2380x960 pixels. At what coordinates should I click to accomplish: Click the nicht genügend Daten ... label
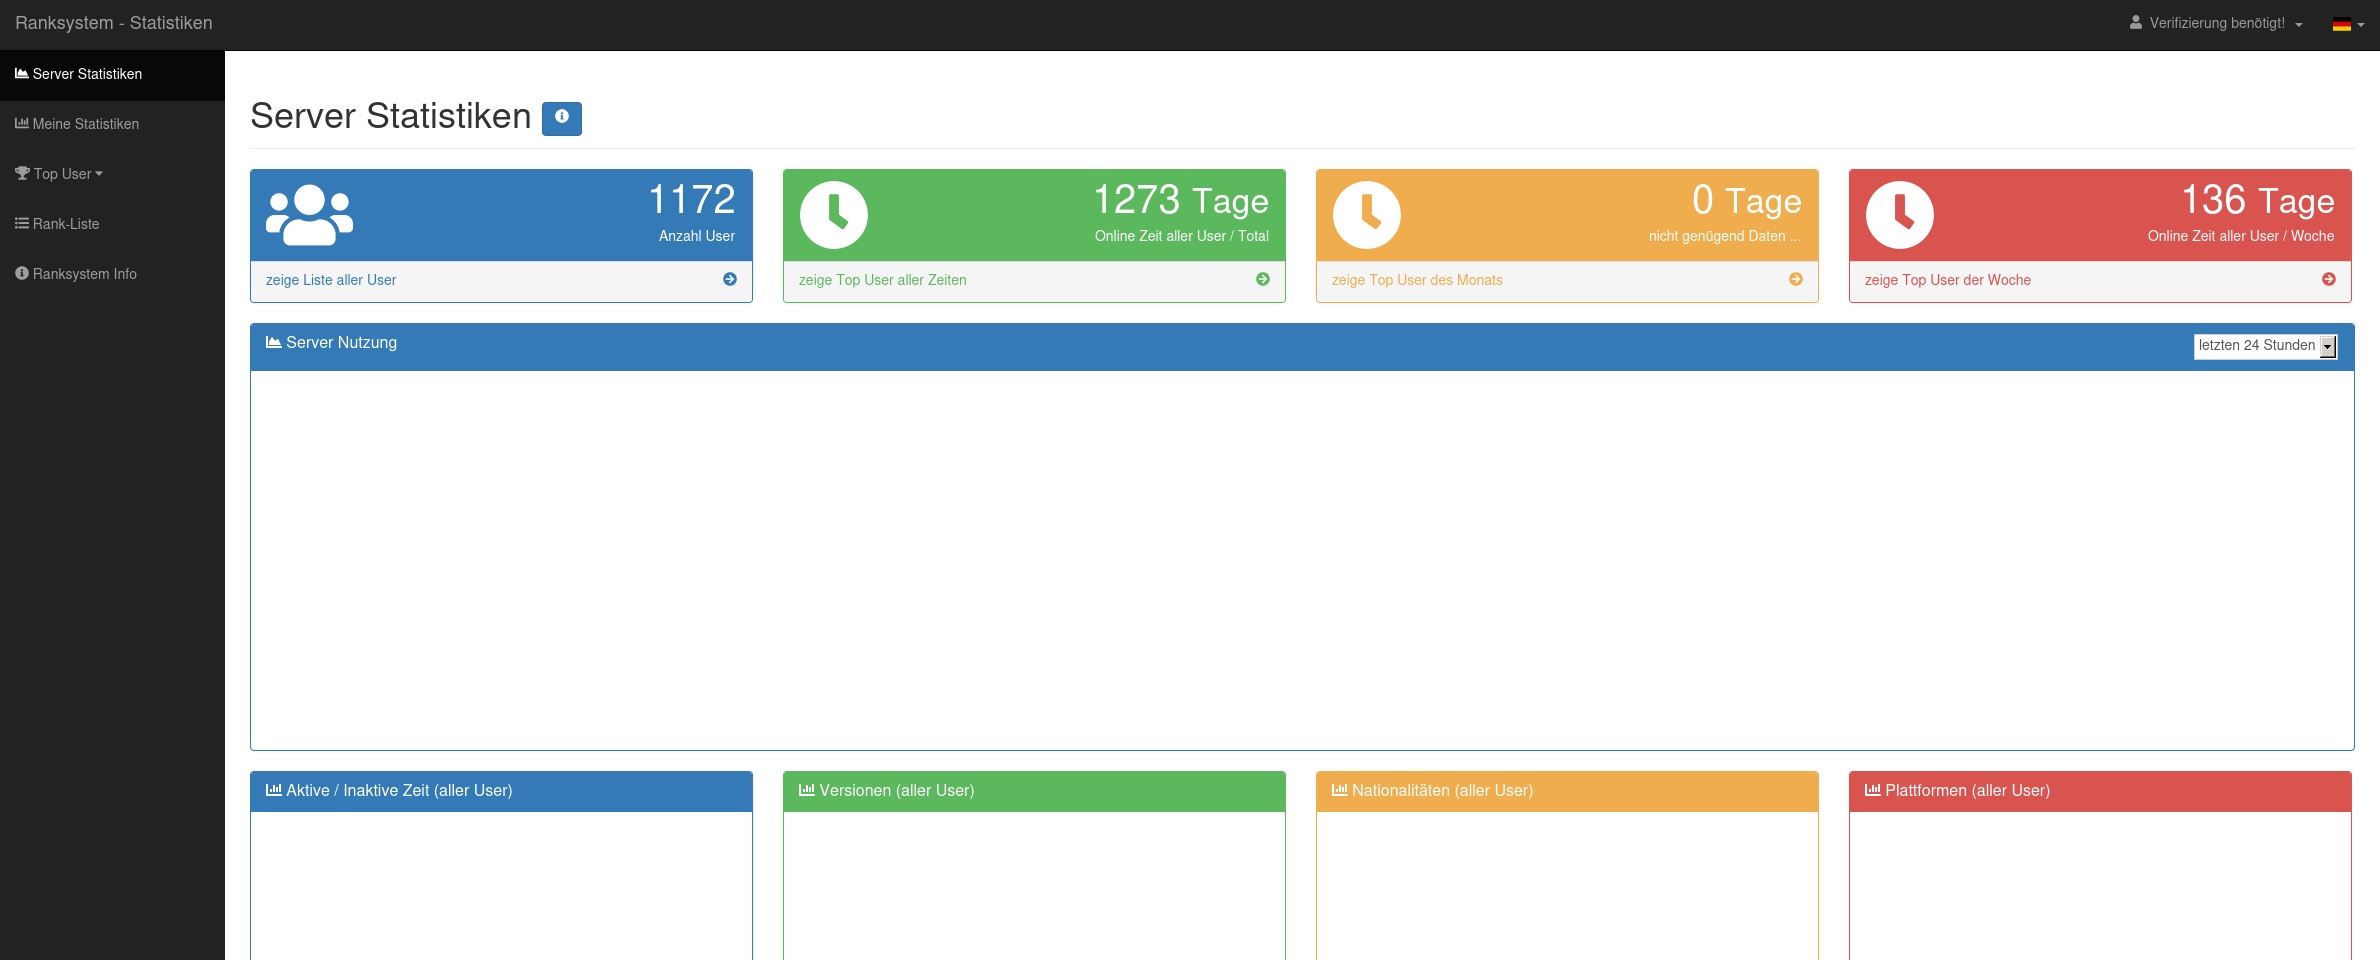(1725, 236)
